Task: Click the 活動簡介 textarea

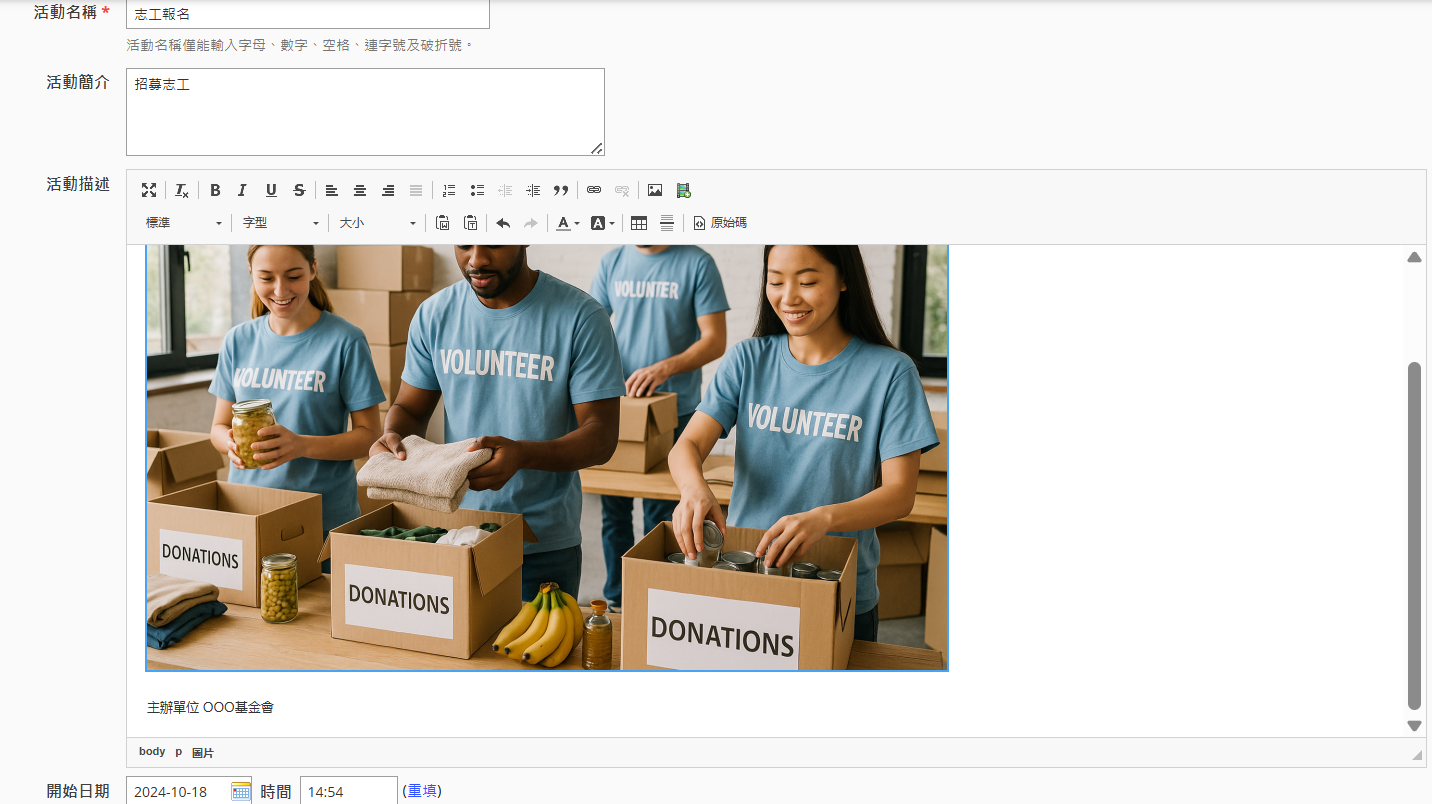Action: pyautogui.click(x=365, y=112)
